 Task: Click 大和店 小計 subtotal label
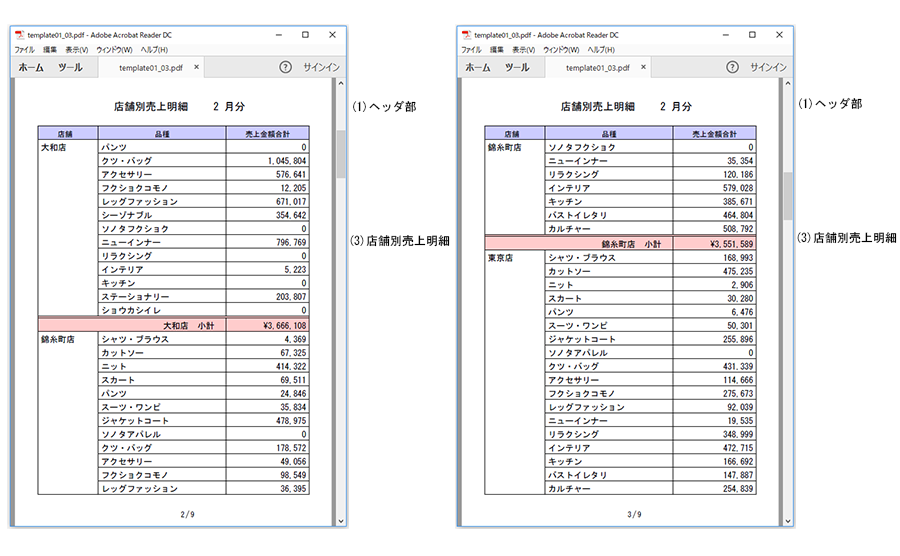click(188, 325)
